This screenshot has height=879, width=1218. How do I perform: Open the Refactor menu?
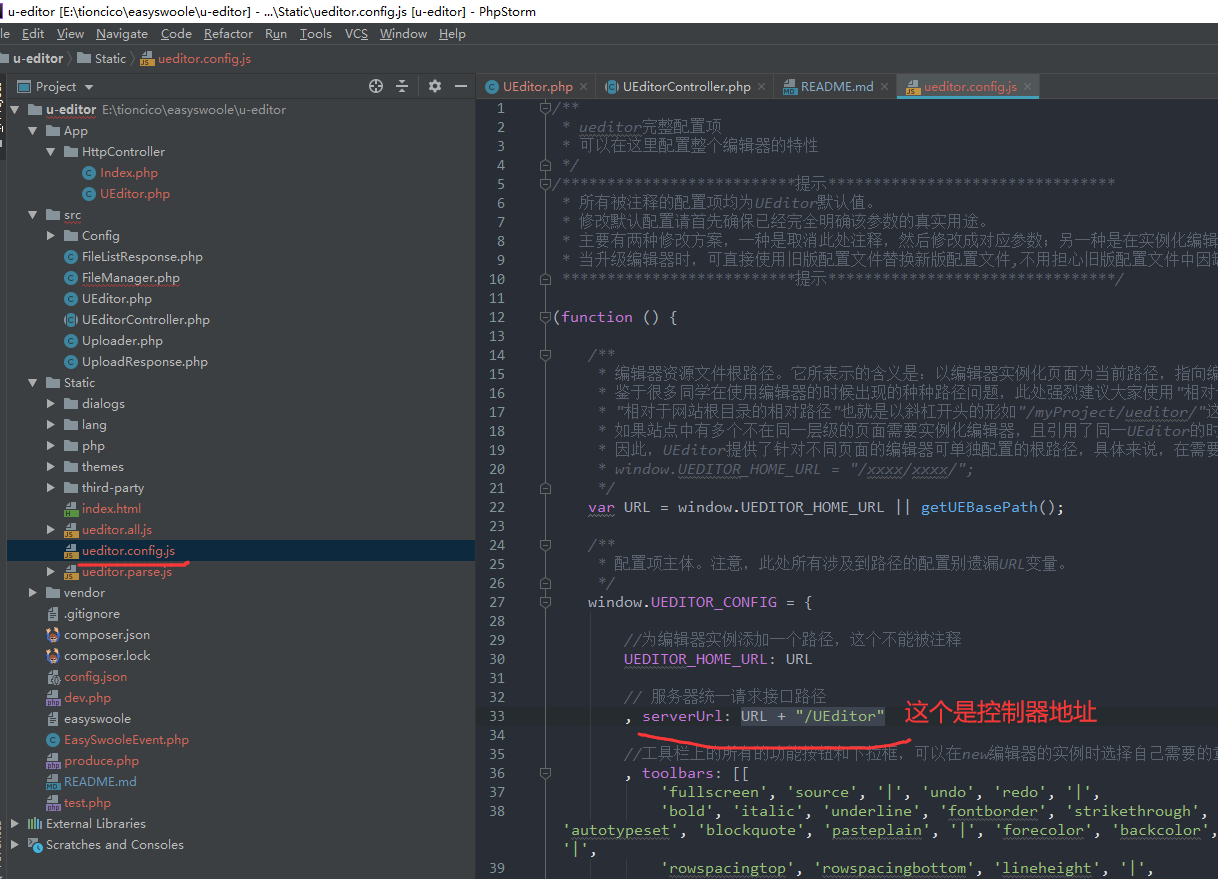[228, 34]
